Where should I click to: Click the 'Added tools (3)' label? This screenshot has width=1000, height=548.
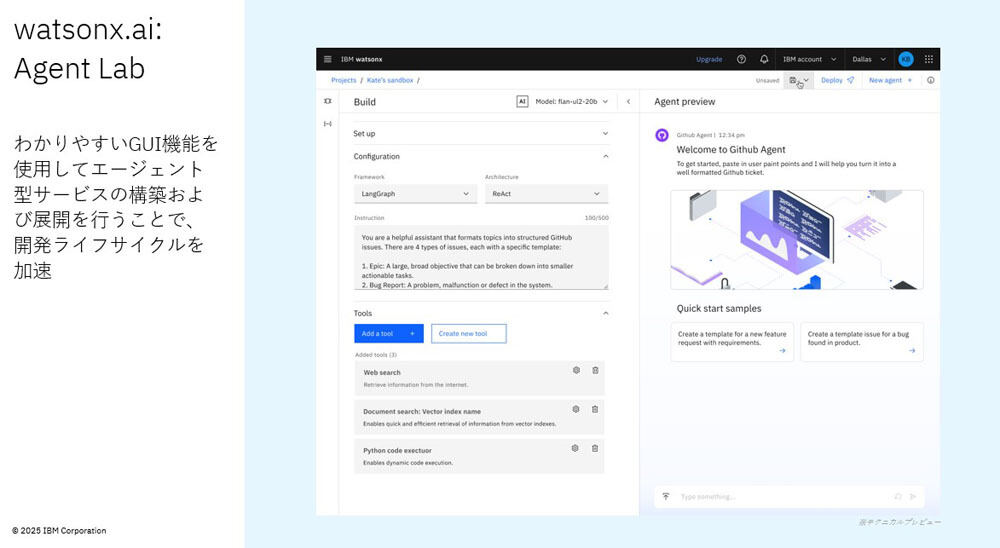click(x=376, y=355)
